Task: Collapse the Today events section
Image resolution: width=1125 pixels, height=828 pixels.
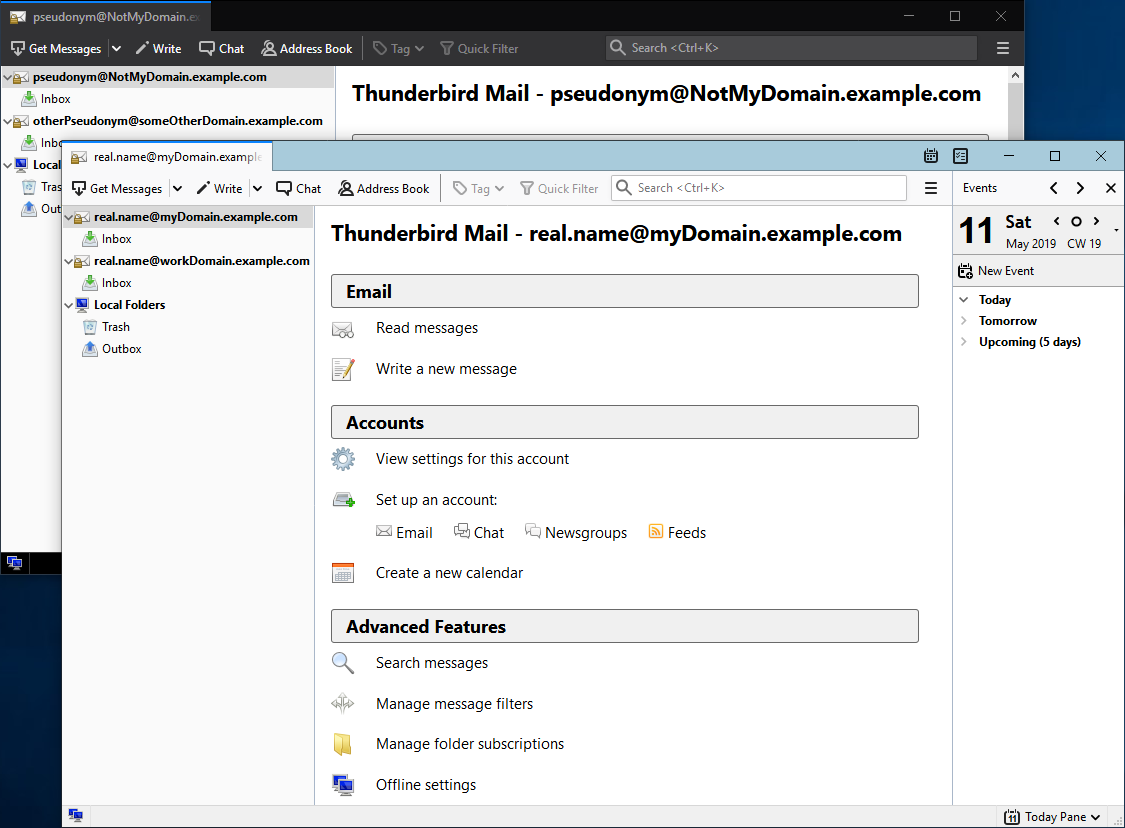Action: [x=964, y=300]
